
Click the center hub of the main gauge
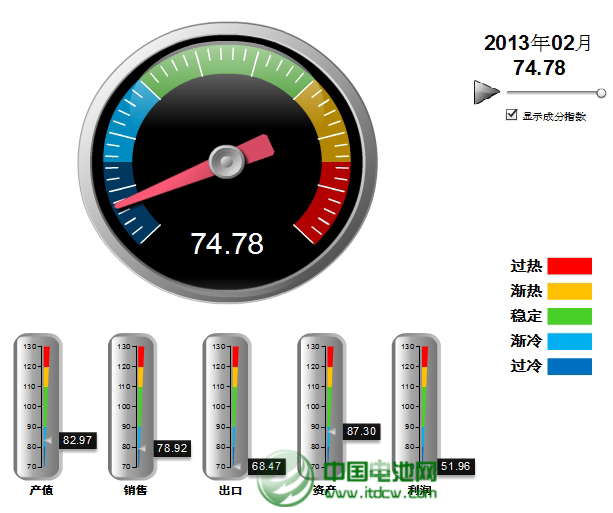(x=227, y=158)
